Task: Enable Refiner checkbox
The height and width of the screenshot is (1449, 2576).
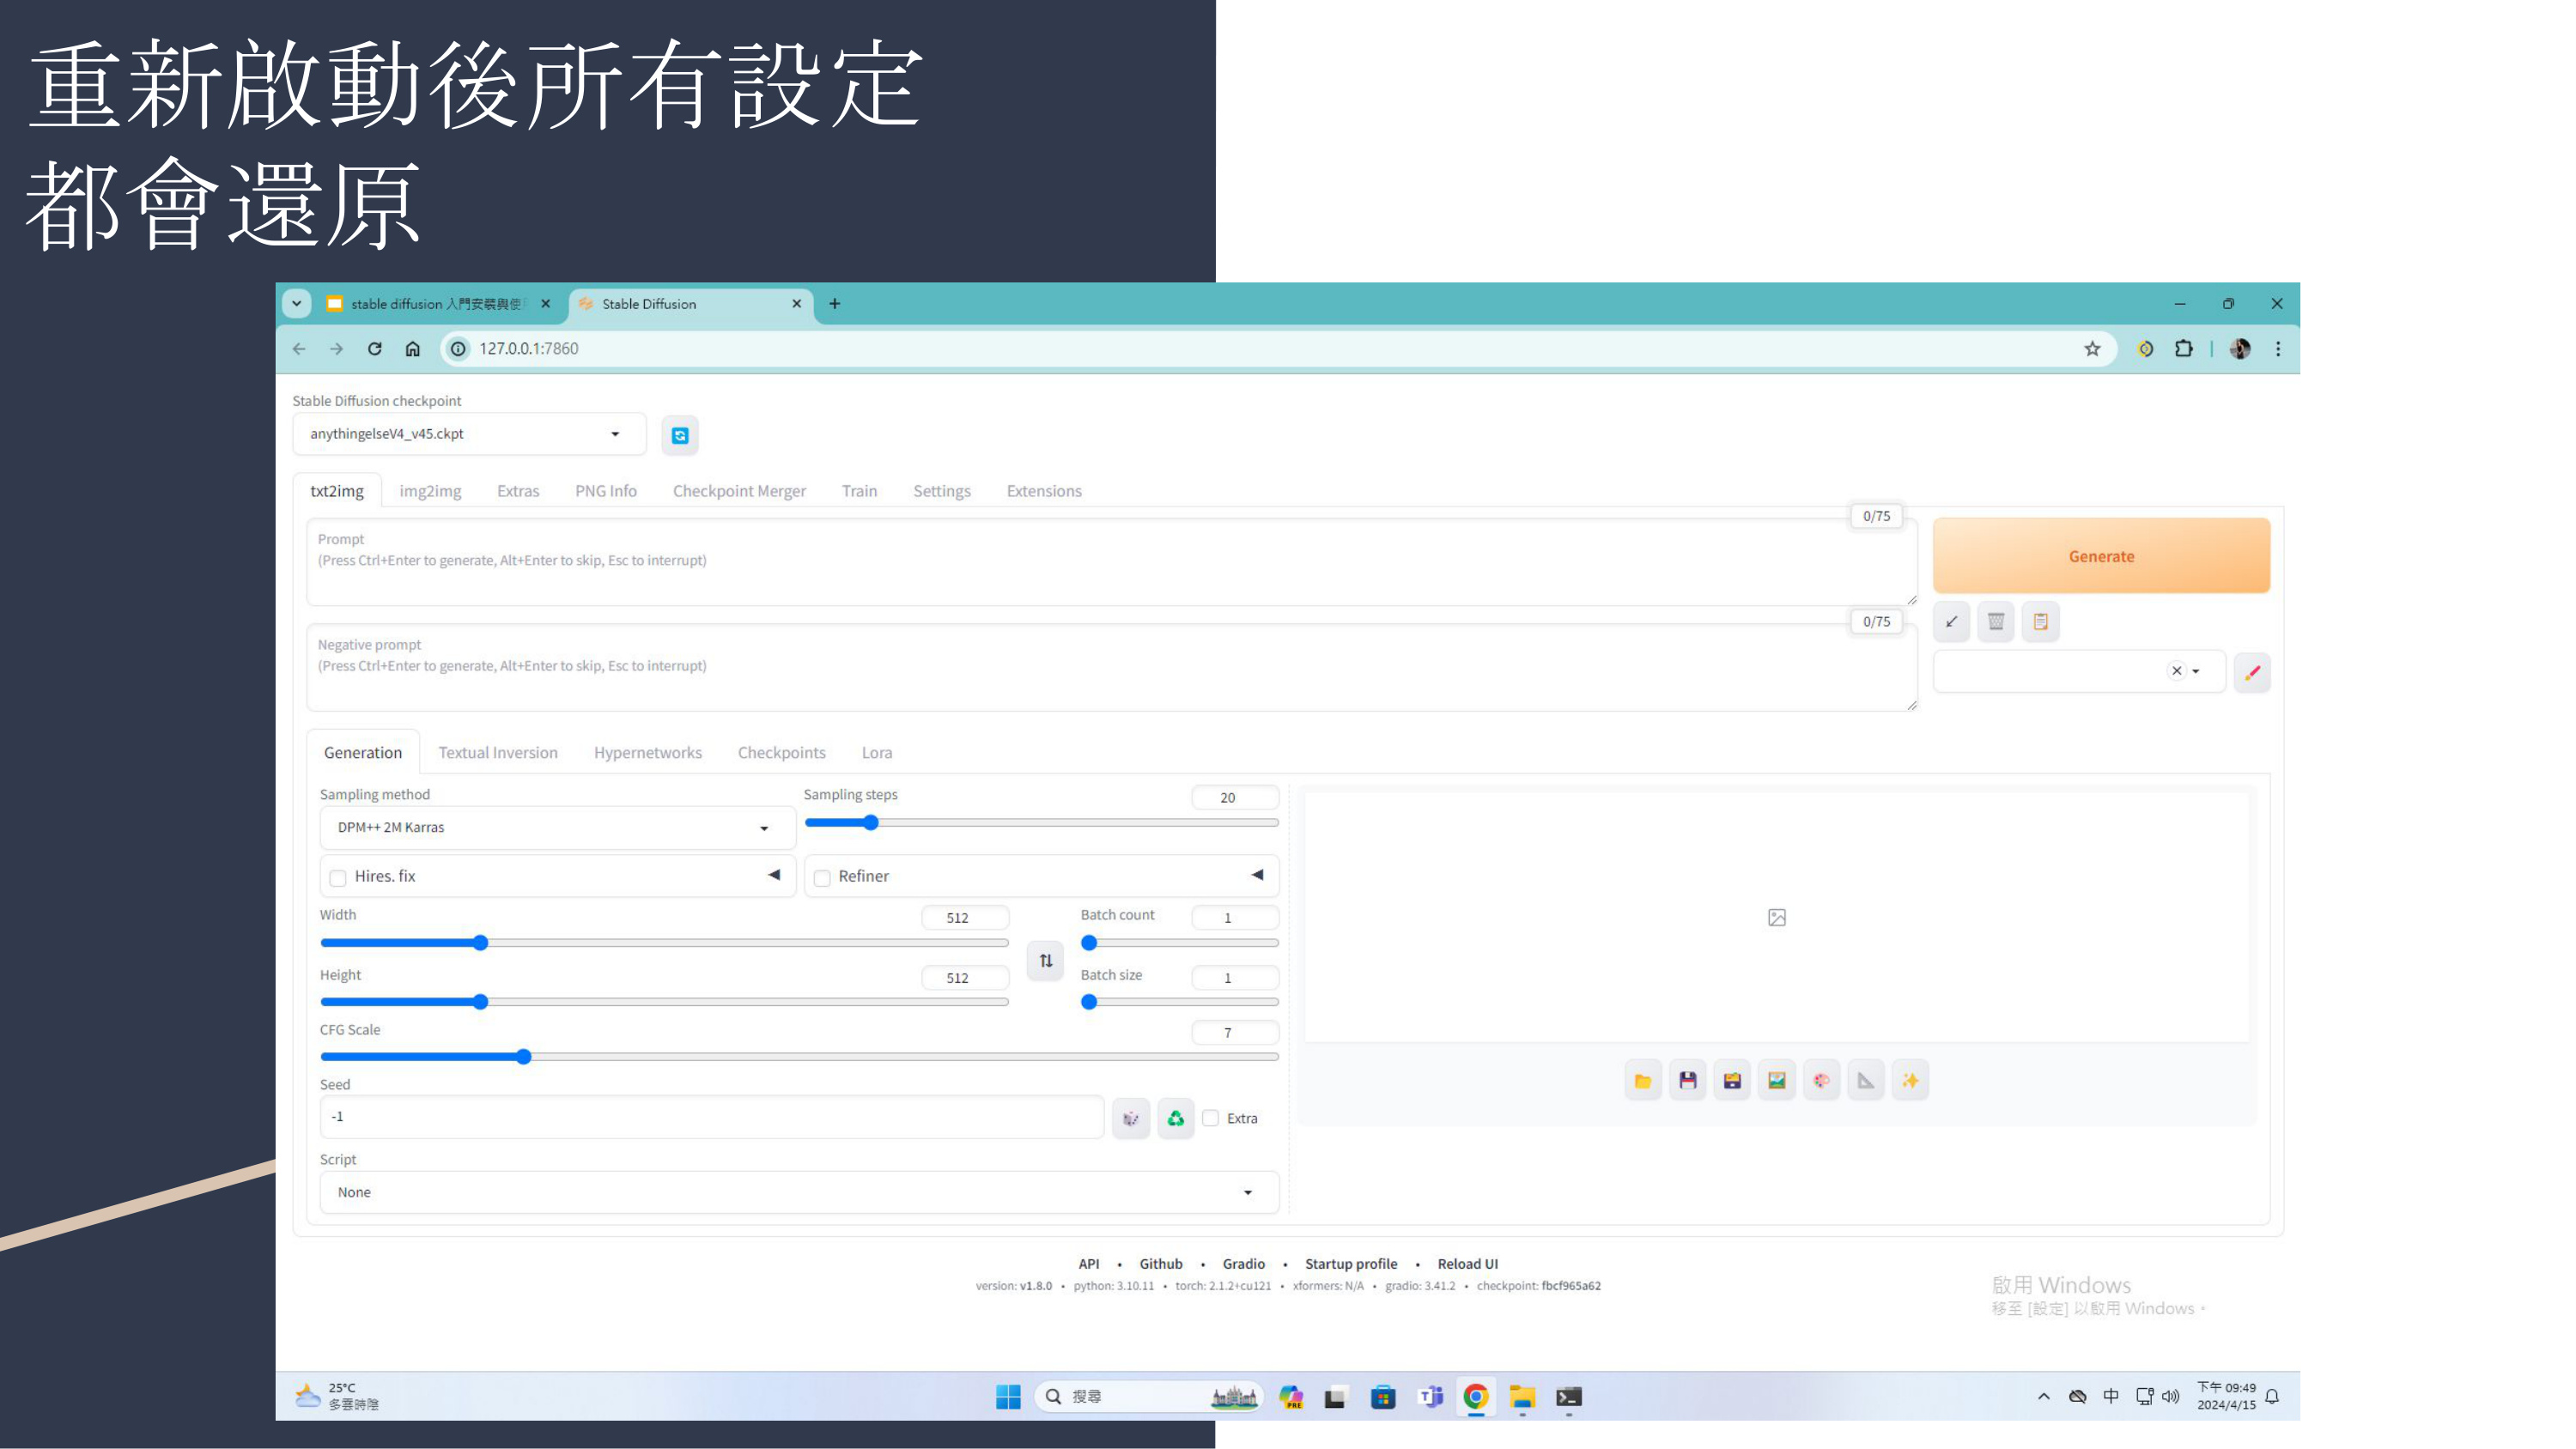Action: [822, 877]
